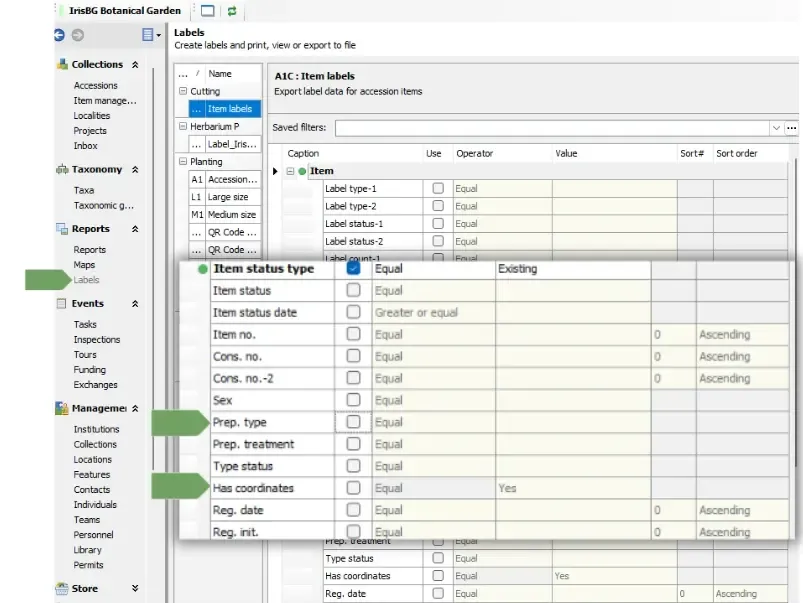Collapse the Cutting label group
Image resolution: width=803 pixels, height=603 pixels.
tap(183, 91)
